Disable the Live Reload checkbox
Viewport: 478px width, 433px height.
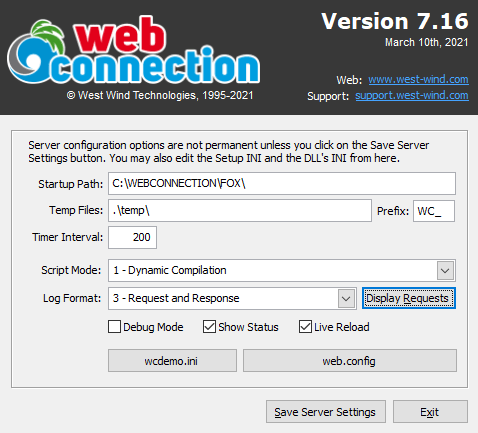[x=305, y=327]
